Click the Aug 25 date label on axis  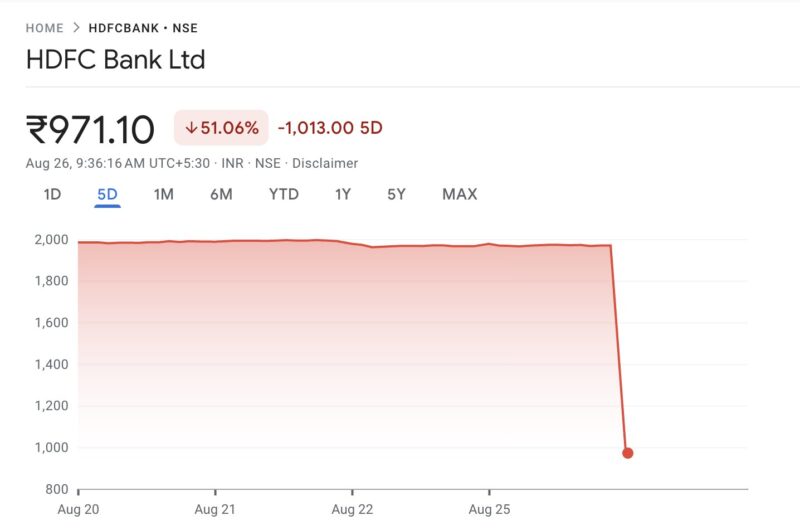pyautogui.click(x=489, y=509)
